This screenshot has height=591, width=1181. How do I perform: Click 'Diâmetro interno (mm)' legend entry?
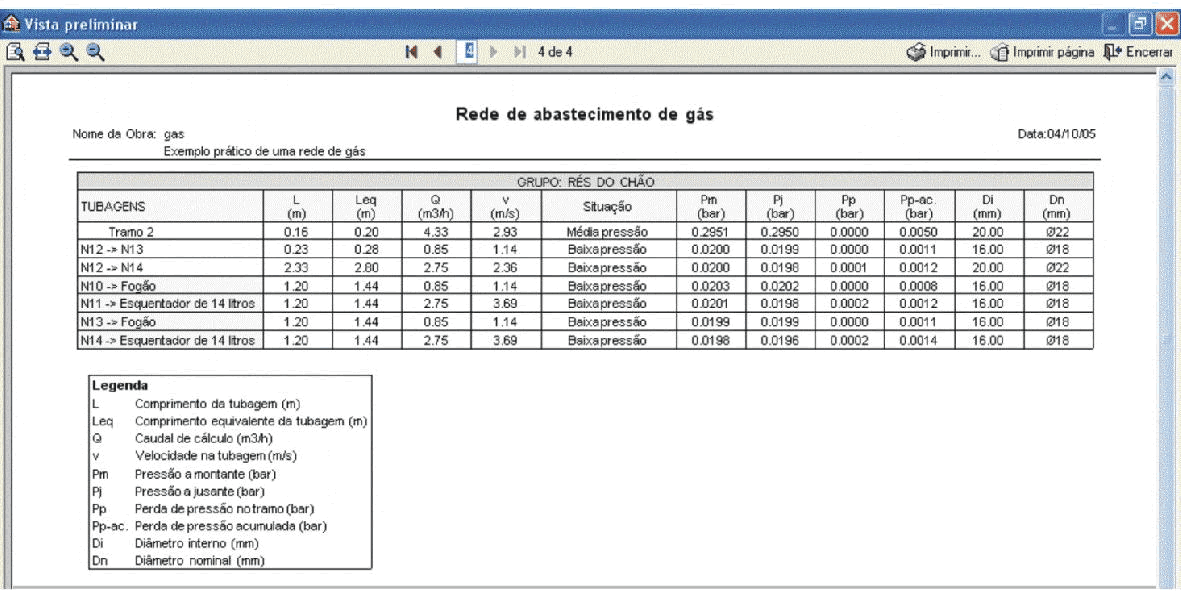click(197, 543)
